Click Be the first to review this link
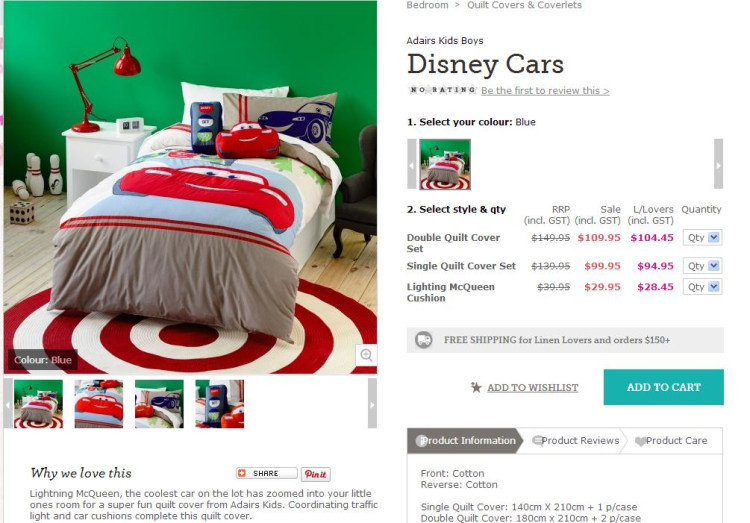The image size is (750, 523). [x=545, y=90]
